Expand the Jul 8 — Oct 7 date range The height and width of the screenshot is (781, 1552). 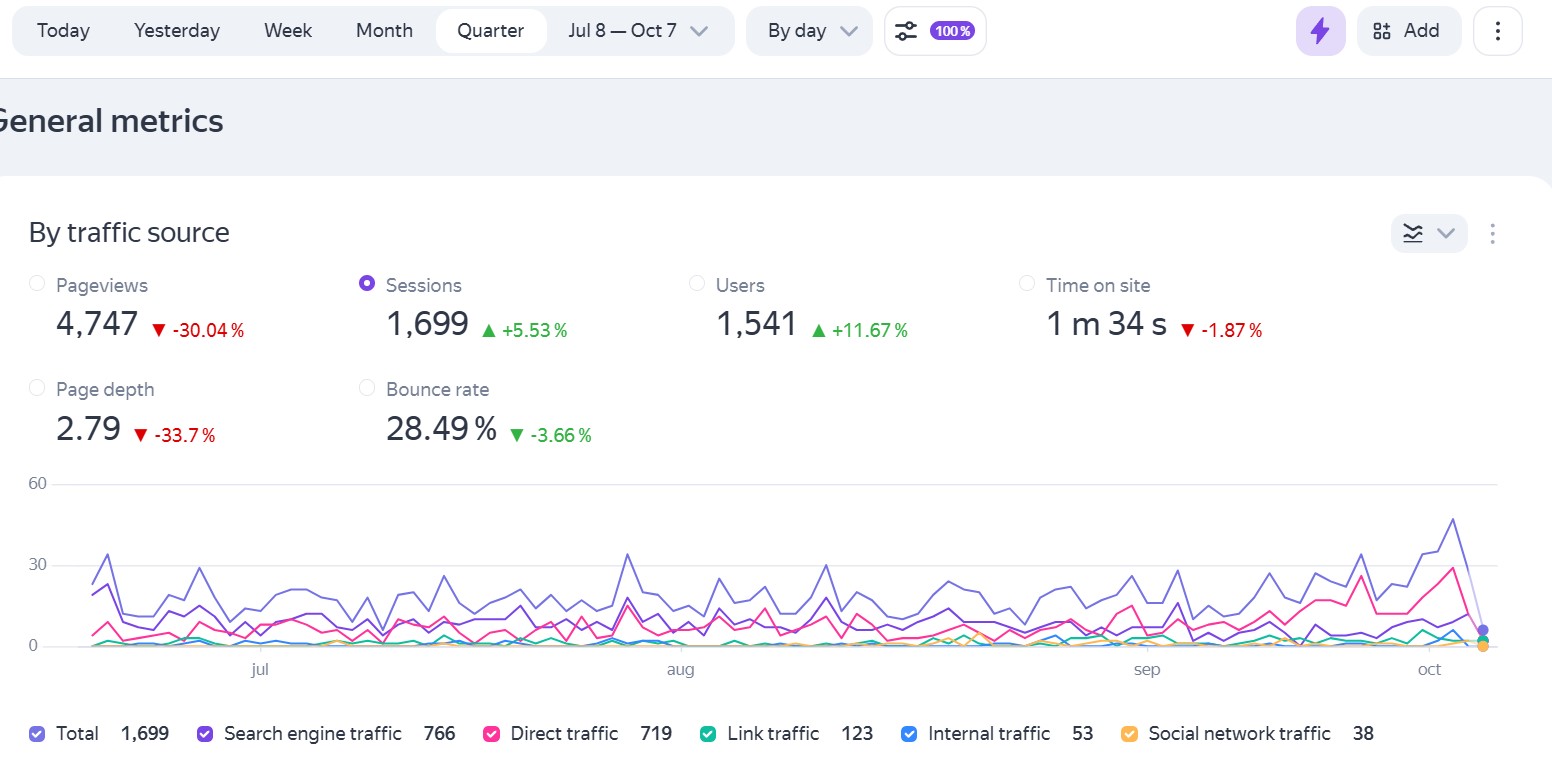[x=638, y=31]
